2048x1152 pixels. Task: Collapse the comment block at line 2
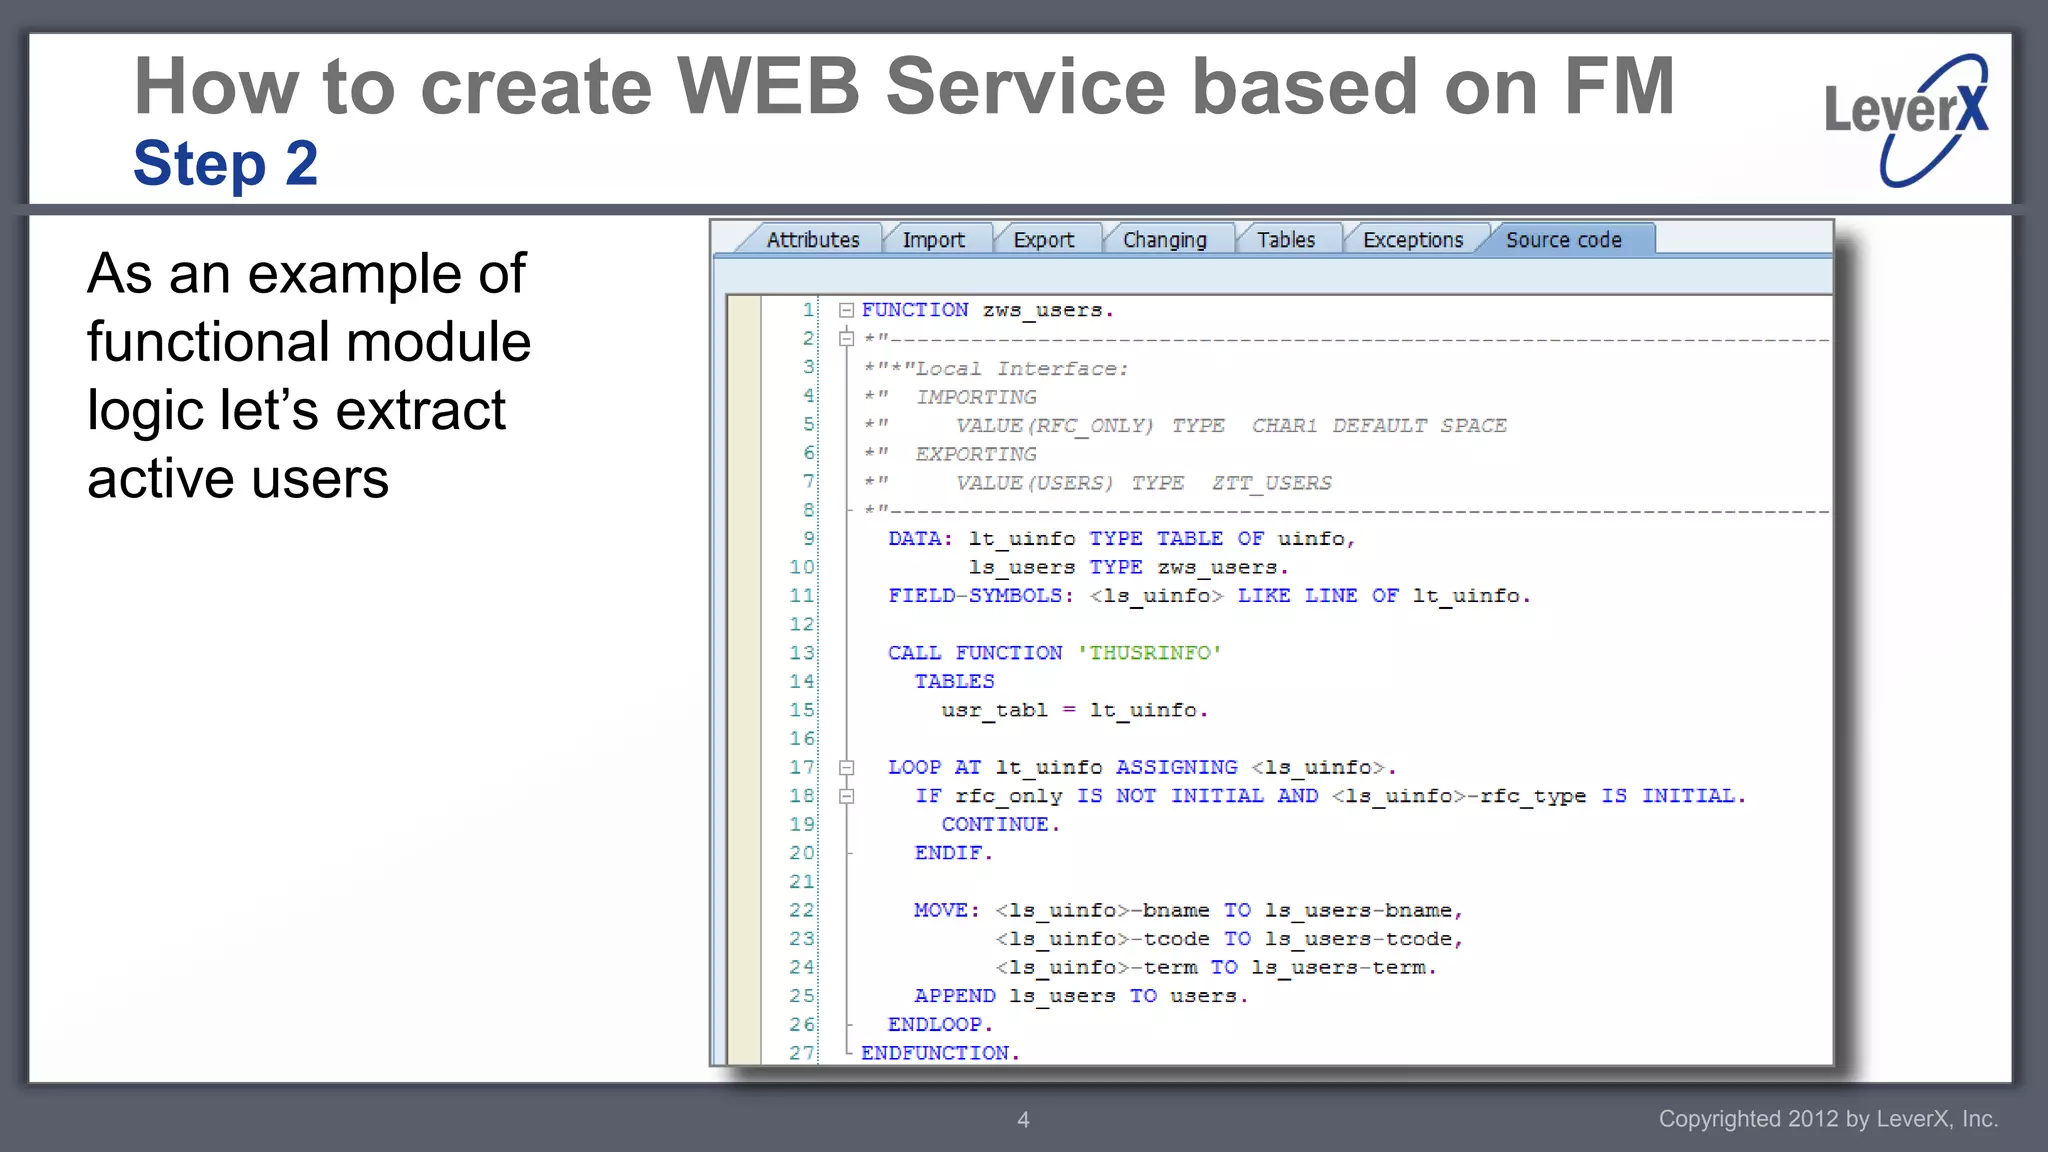846,339
